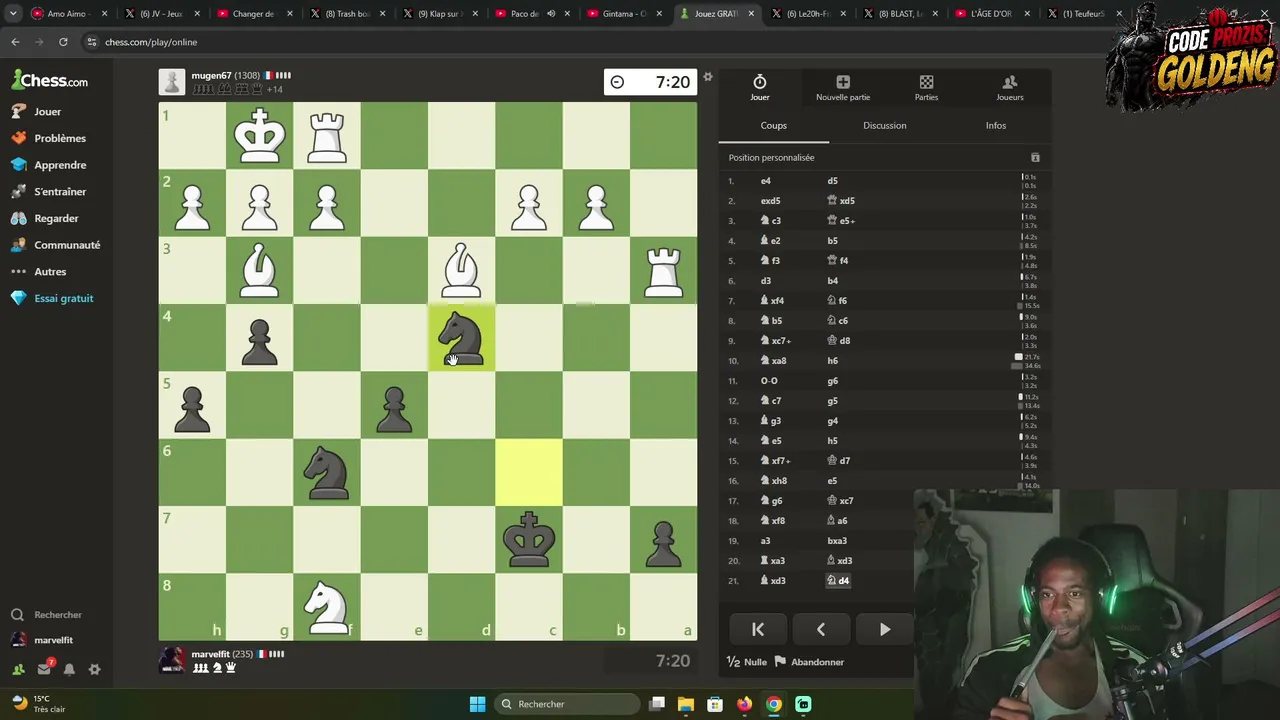Open the Parties tab

coord(926,88)
